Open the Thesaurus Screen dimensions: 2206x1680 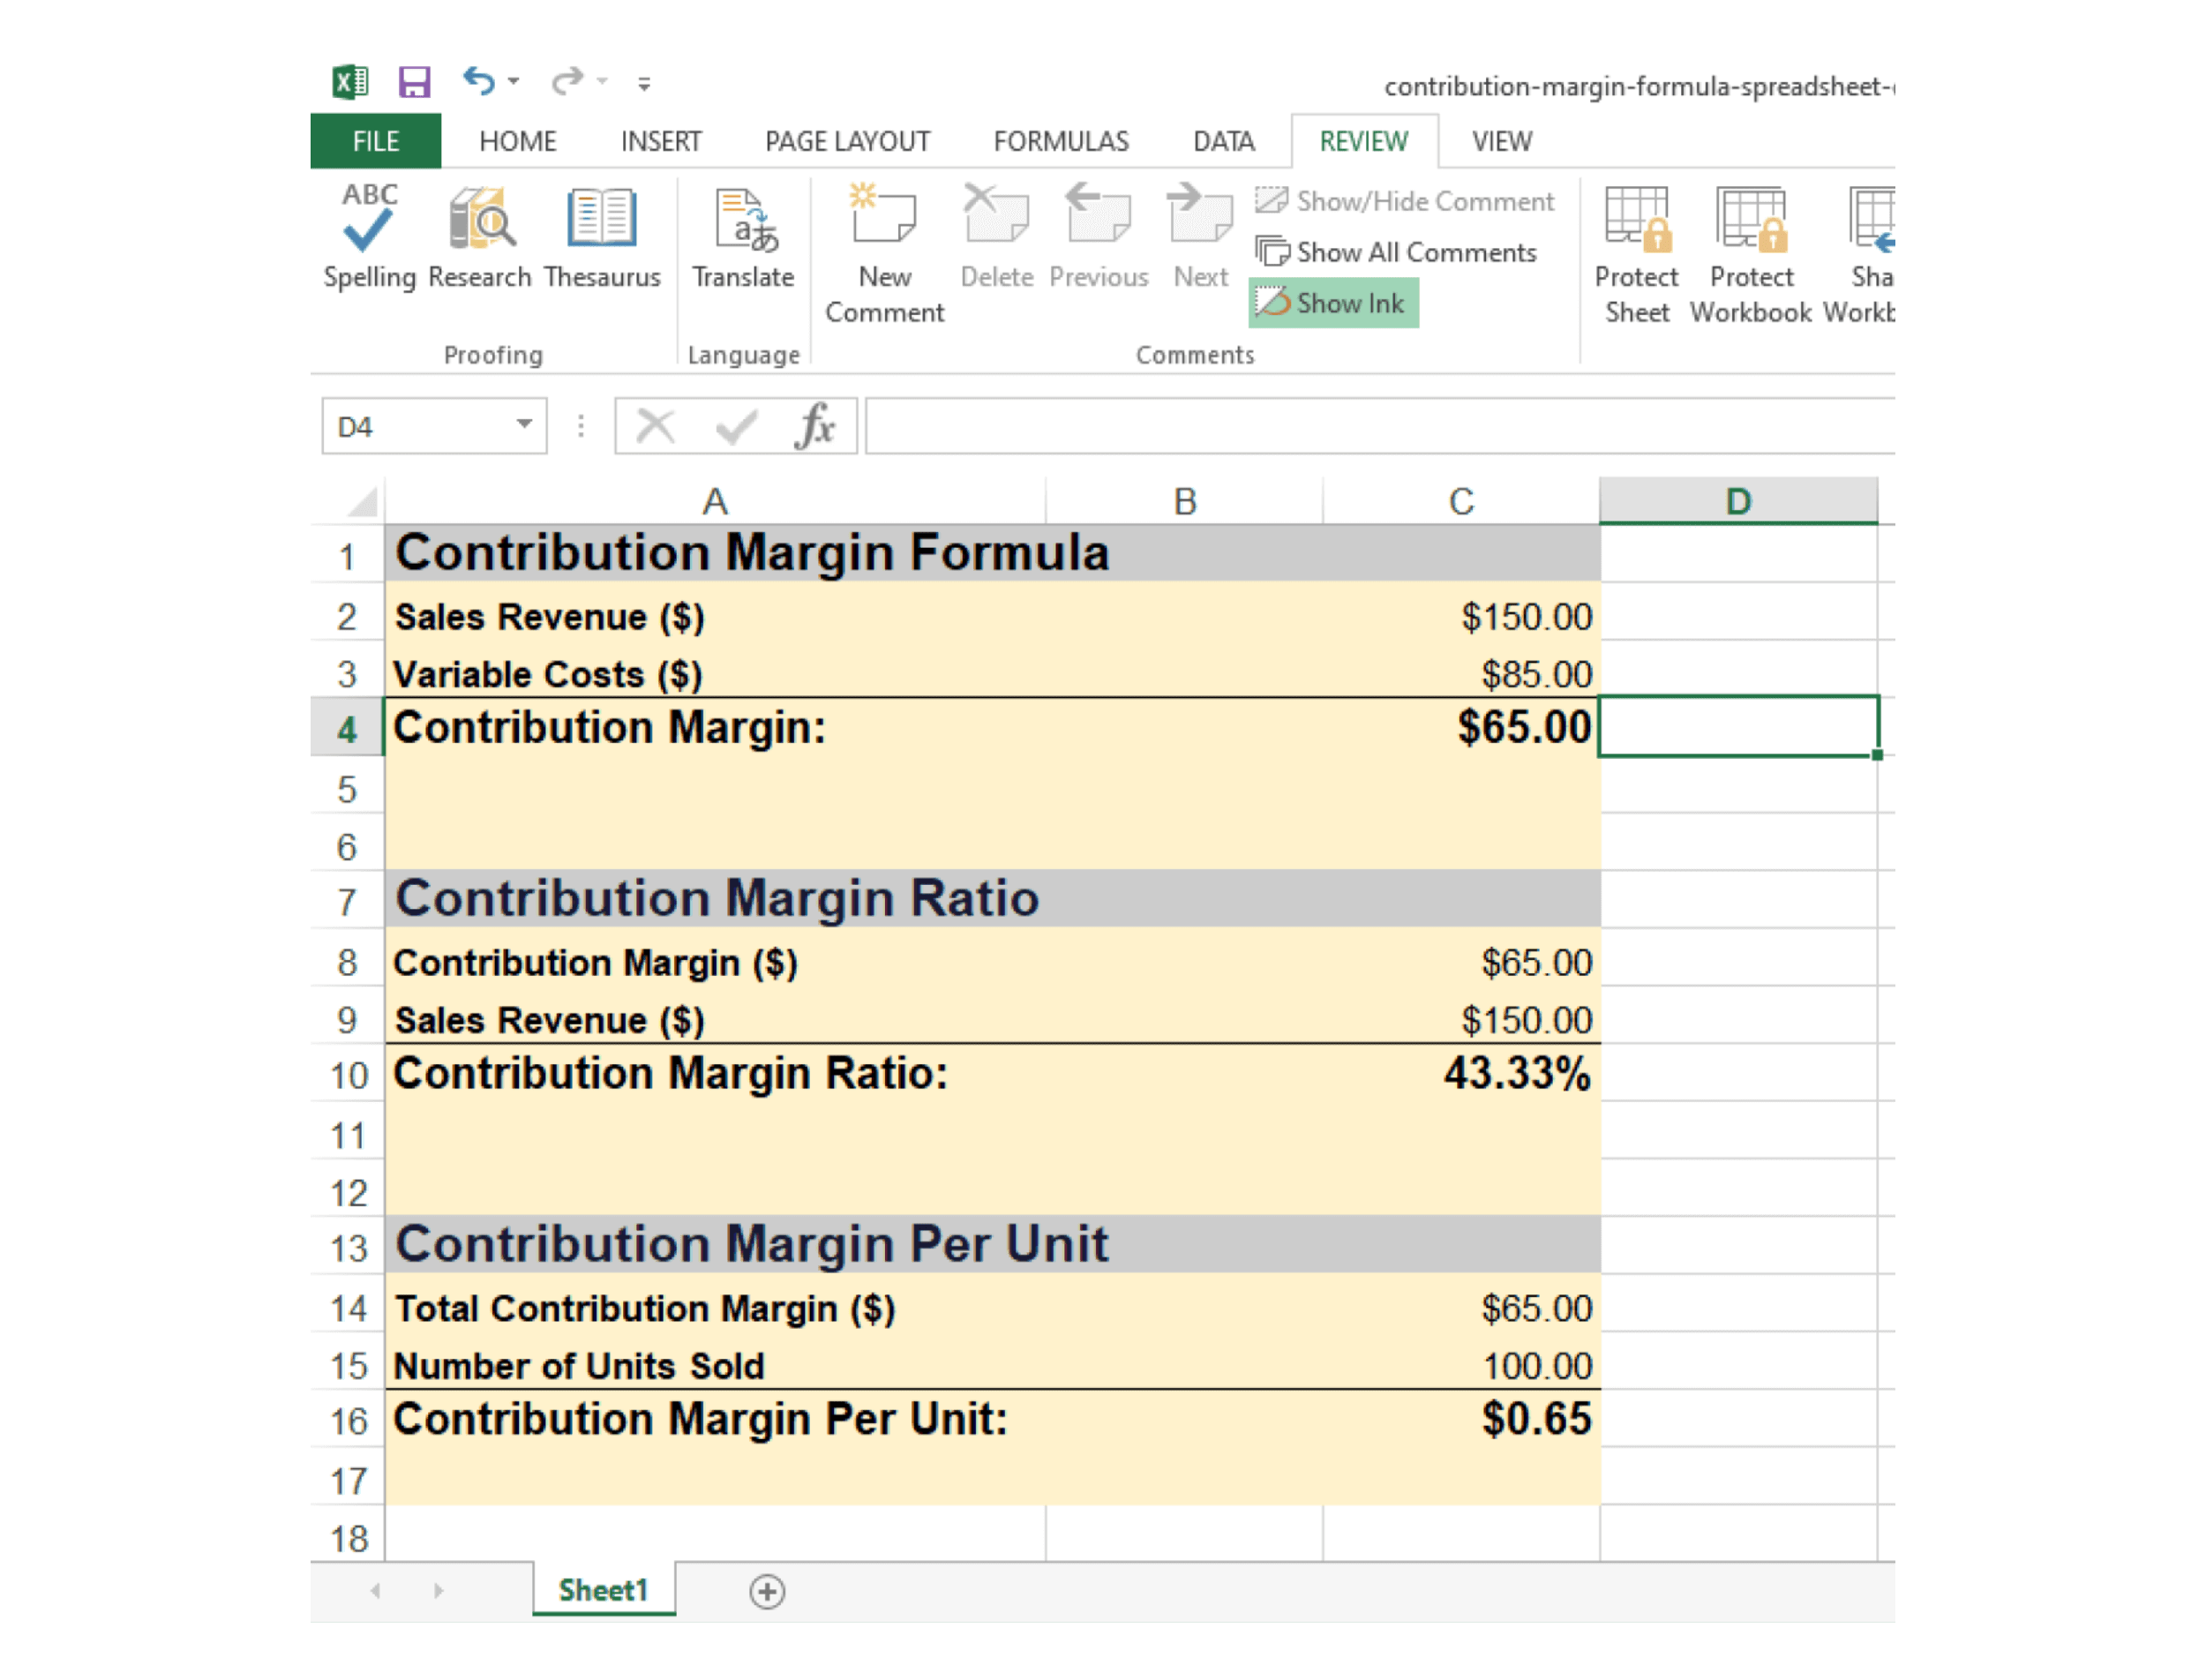601,238
